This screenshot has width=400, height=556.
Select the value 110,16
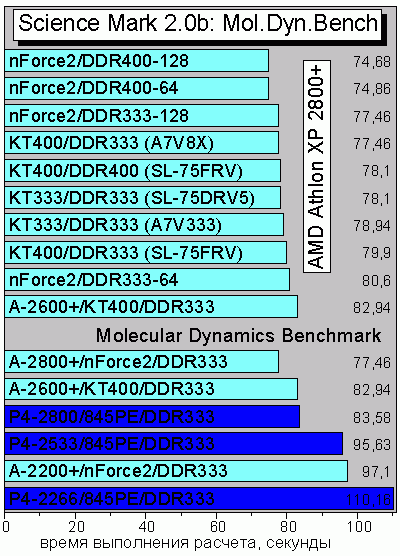click(368, 499)
